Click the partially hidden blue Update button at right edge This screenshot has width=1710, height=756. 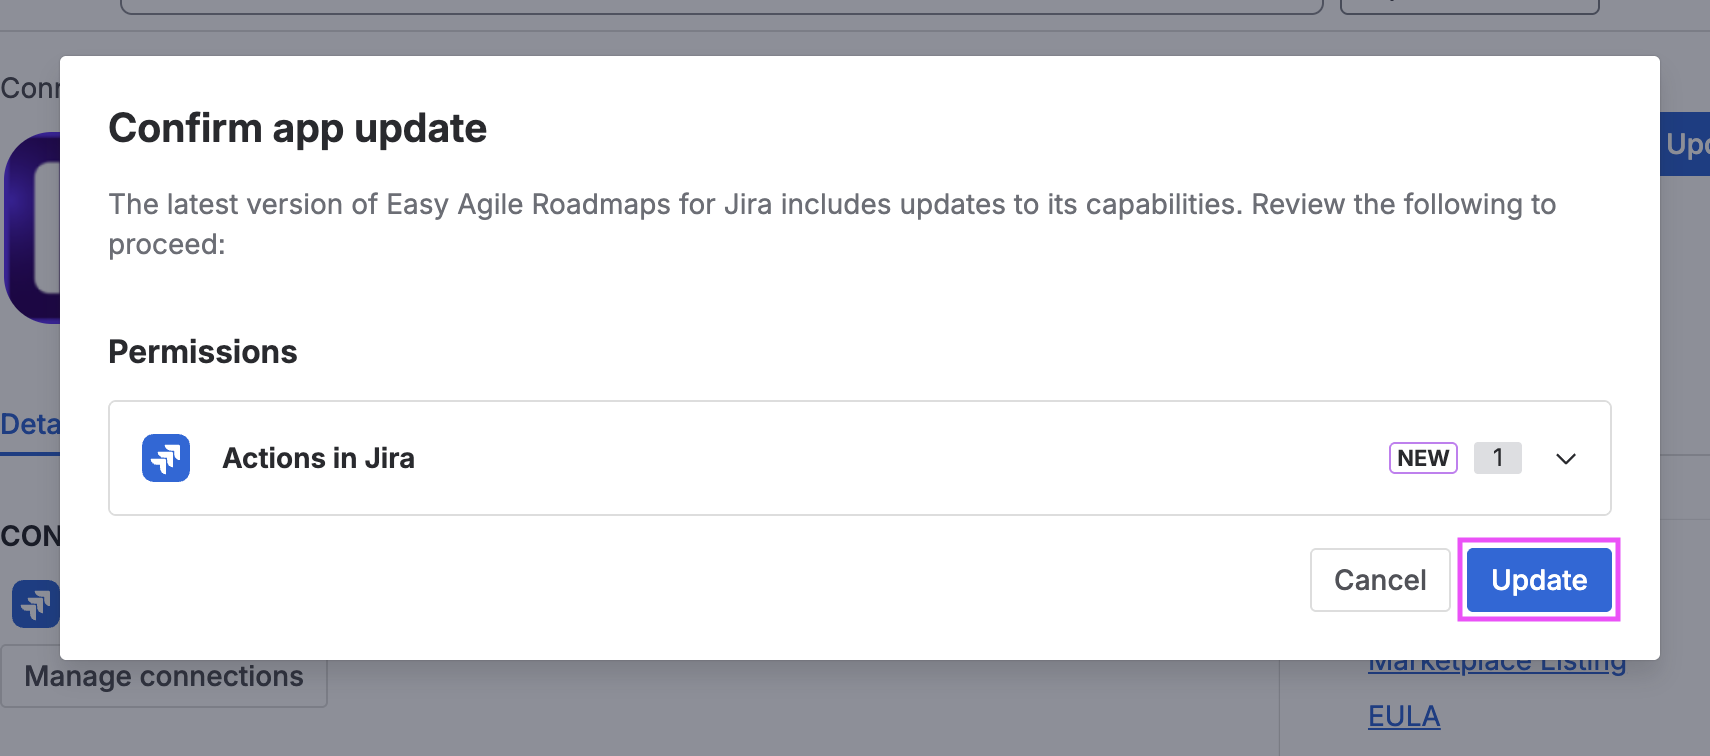[1685, 144]
